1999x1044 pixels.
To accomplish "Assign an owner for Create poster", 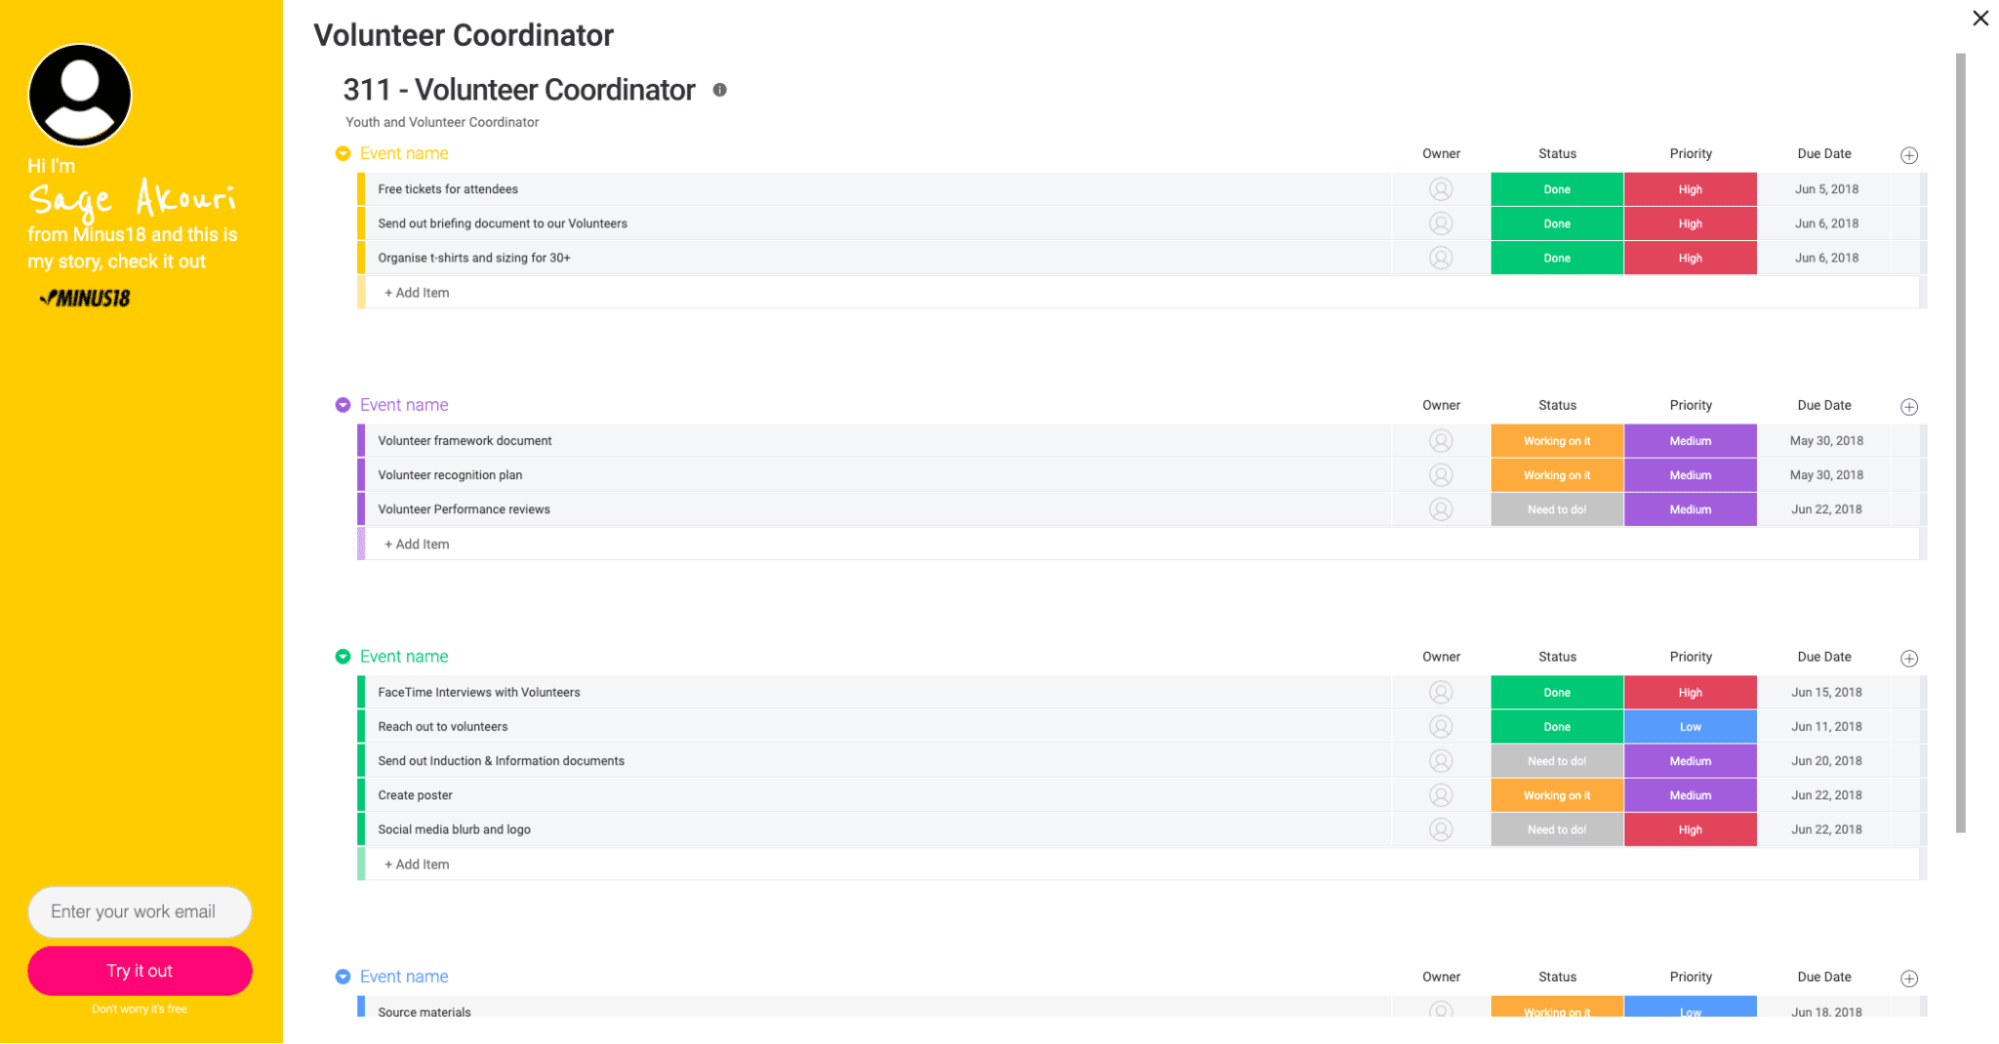I will point(1440,794).
